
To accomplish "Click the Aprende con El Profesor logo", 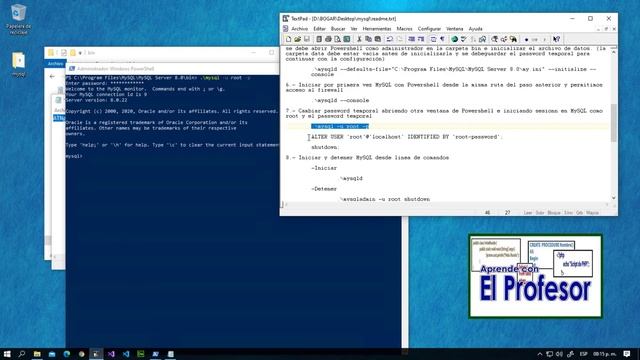I will click(536, 276).
